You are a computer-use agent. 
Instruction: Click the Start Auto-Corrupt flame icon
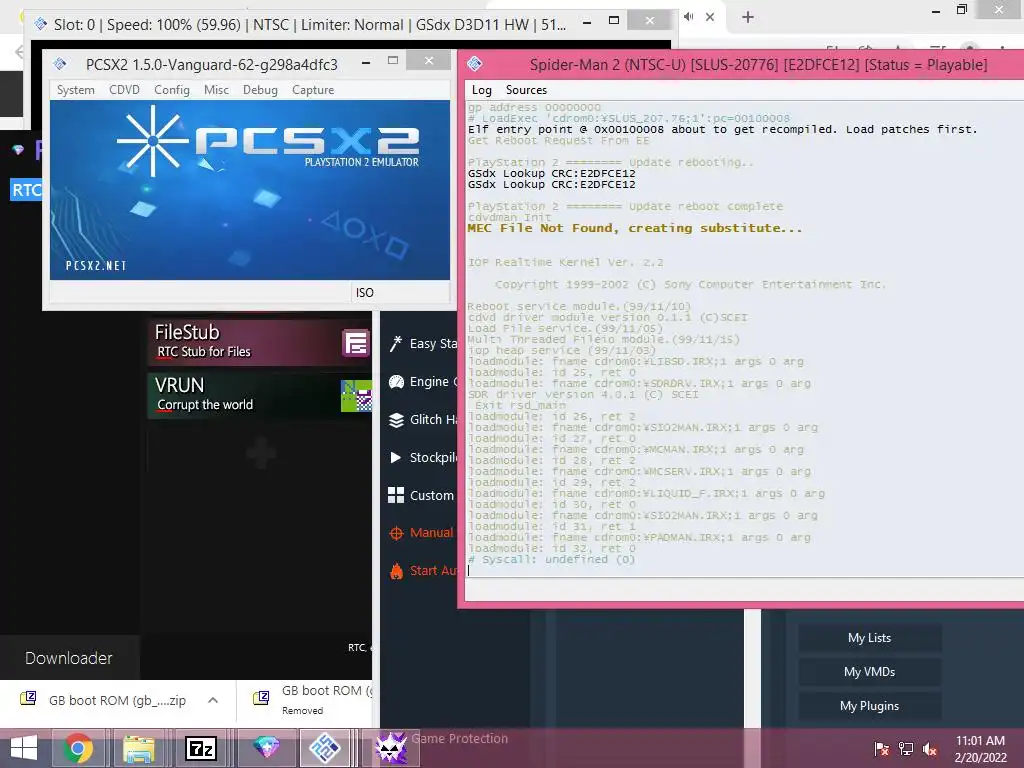396,571
